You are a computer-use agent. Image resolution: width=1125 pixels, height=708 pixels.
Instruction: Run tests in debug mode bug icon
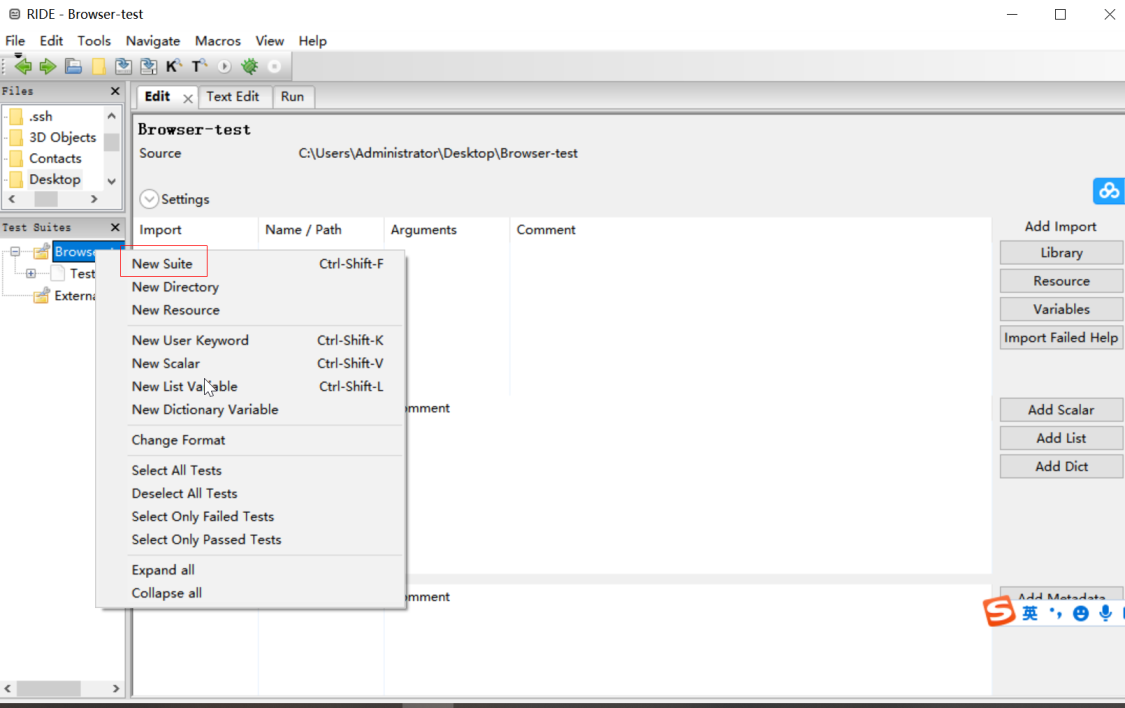[249, 67]
